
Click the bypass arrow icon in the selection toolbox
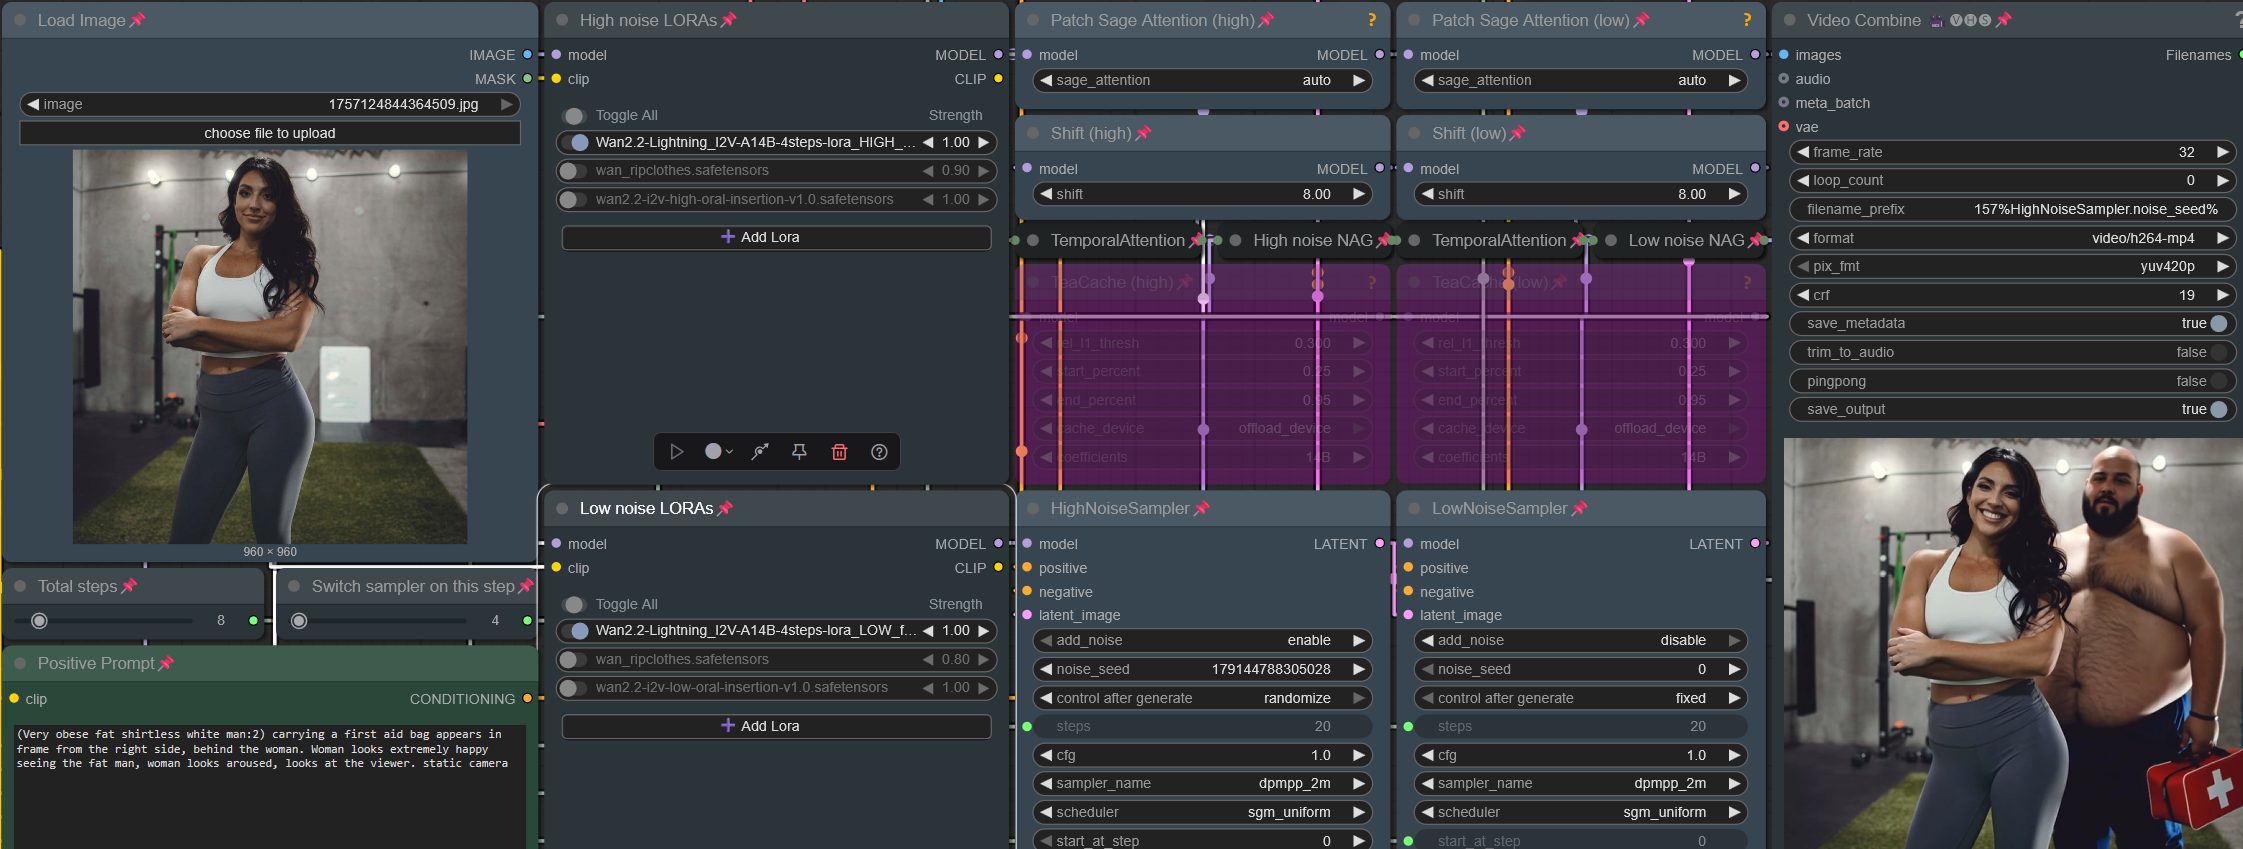(760, 452)
